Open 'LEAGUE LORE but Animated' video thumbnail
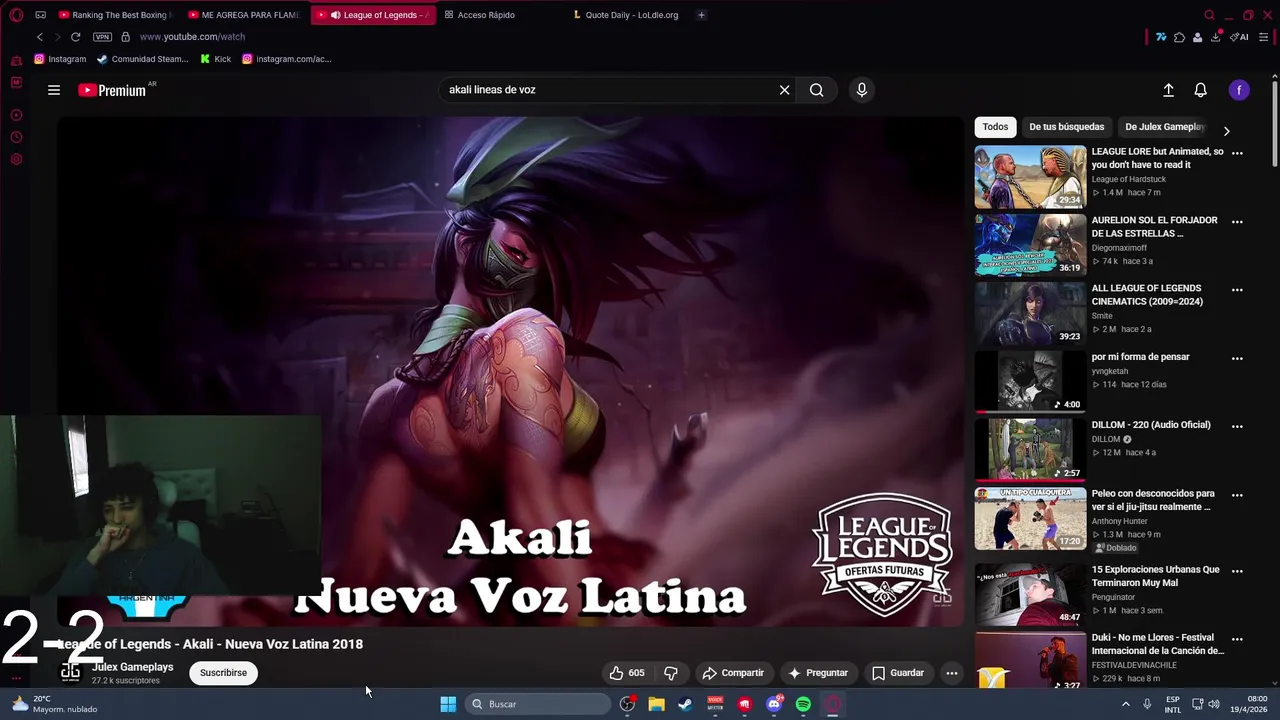The width and height of the screenshot is (1280, 720). pos(1030,177)
